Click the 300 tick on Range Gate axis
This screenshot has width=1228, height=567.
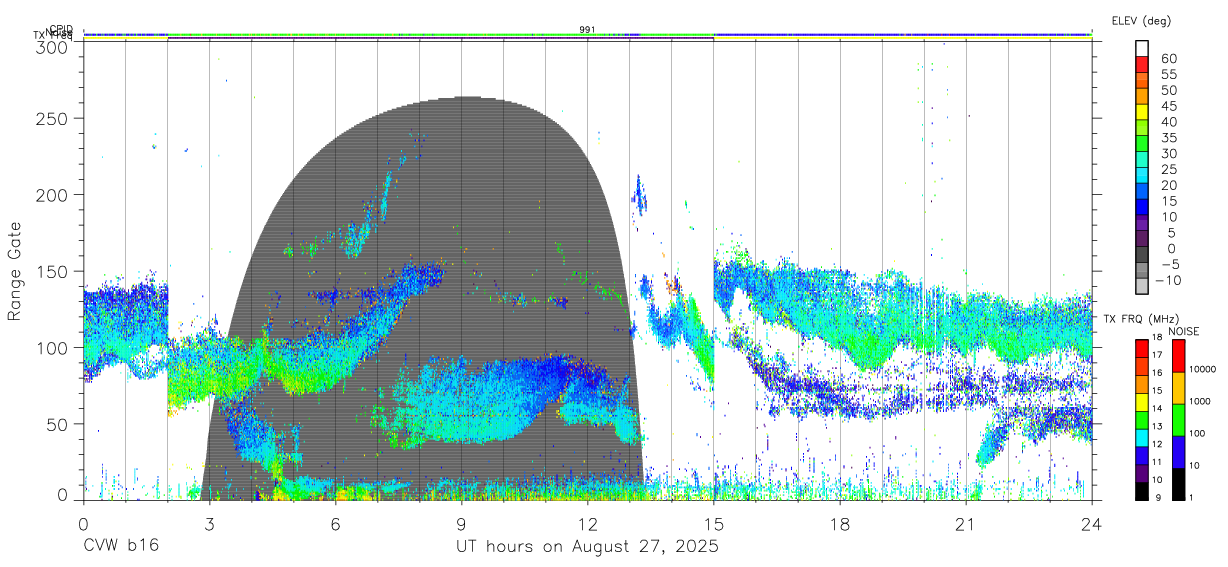(52, 47)
